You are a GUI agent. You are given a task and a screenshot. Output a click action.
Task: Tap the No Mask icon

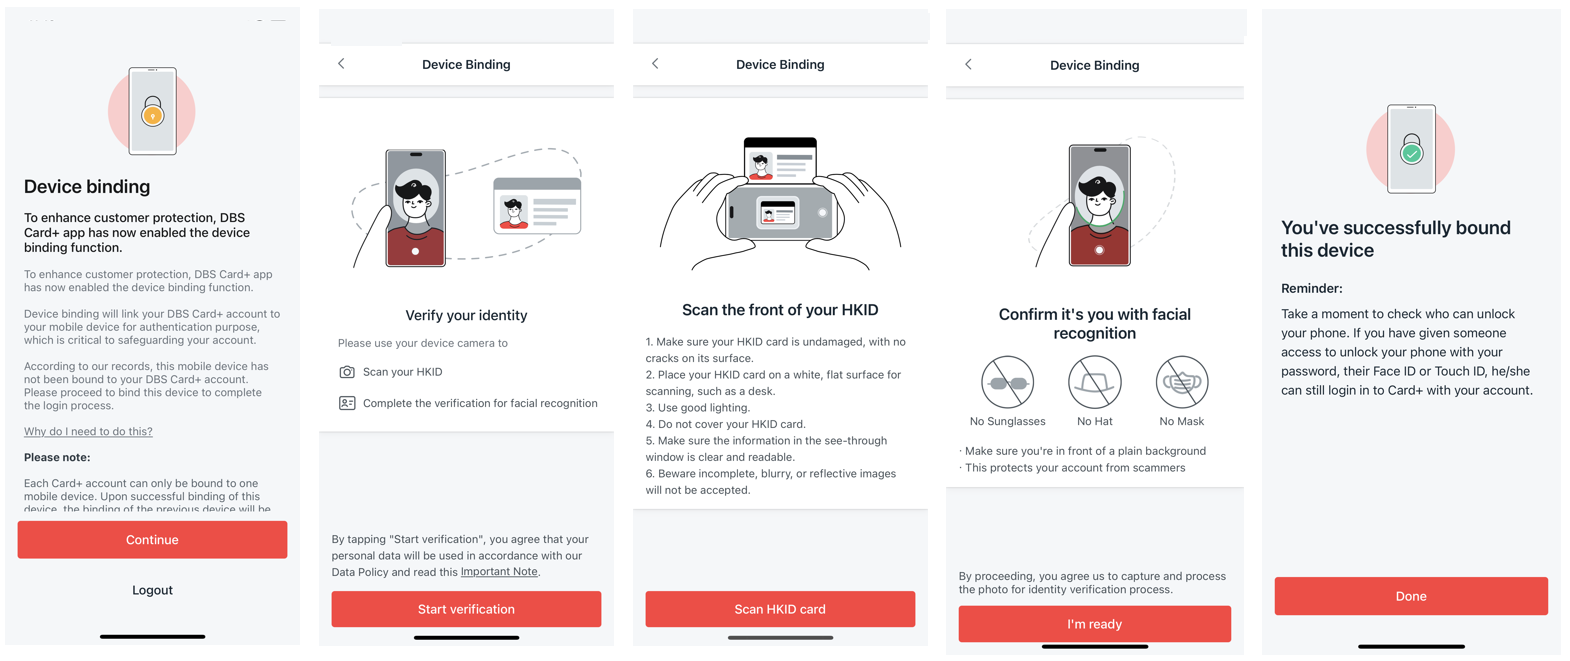(x=1181, y=383)
